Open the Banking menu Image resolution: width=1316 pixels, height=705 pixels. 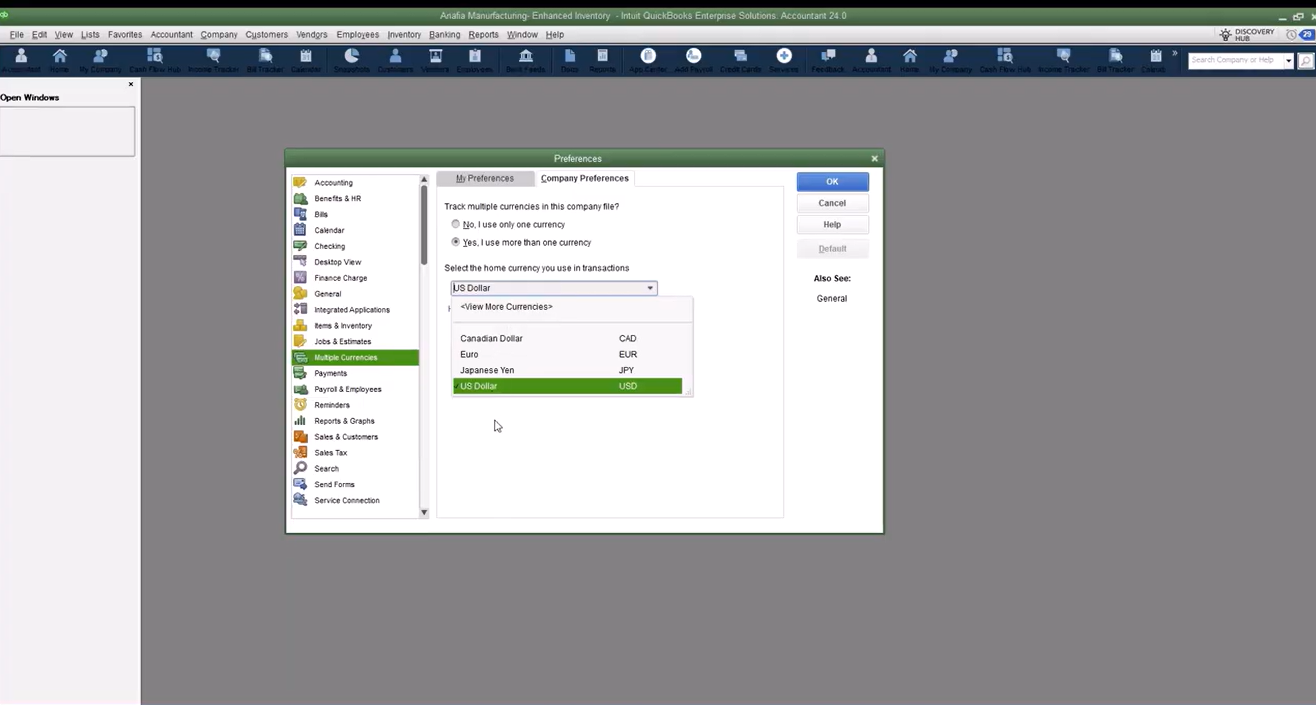coord(444,34)
